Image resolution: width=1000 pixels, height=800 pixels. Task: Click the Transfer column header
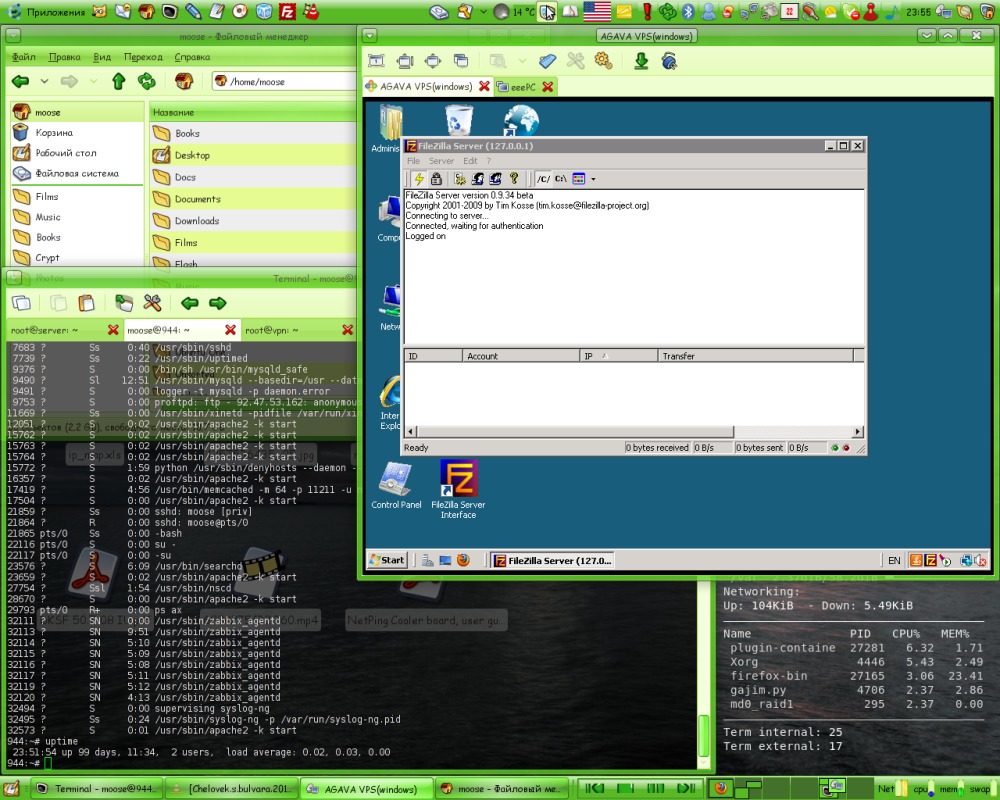(x=755, y=356)
